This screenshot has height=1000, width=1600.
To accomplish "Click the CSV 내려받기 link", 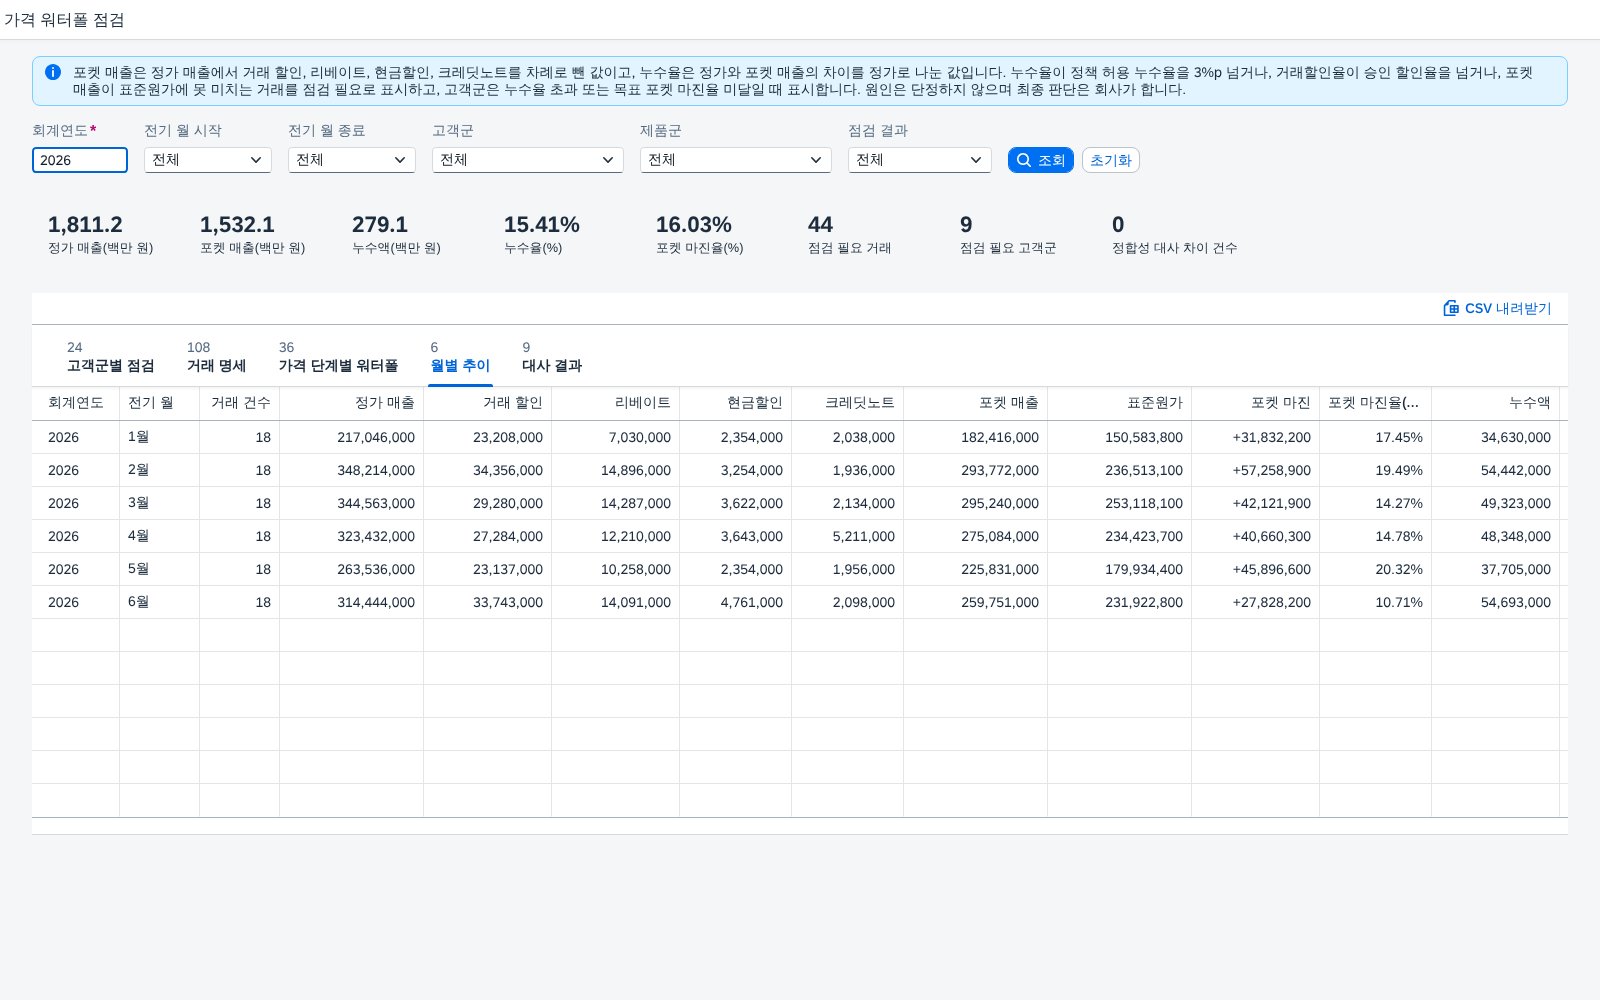I will coord(1498,308).
